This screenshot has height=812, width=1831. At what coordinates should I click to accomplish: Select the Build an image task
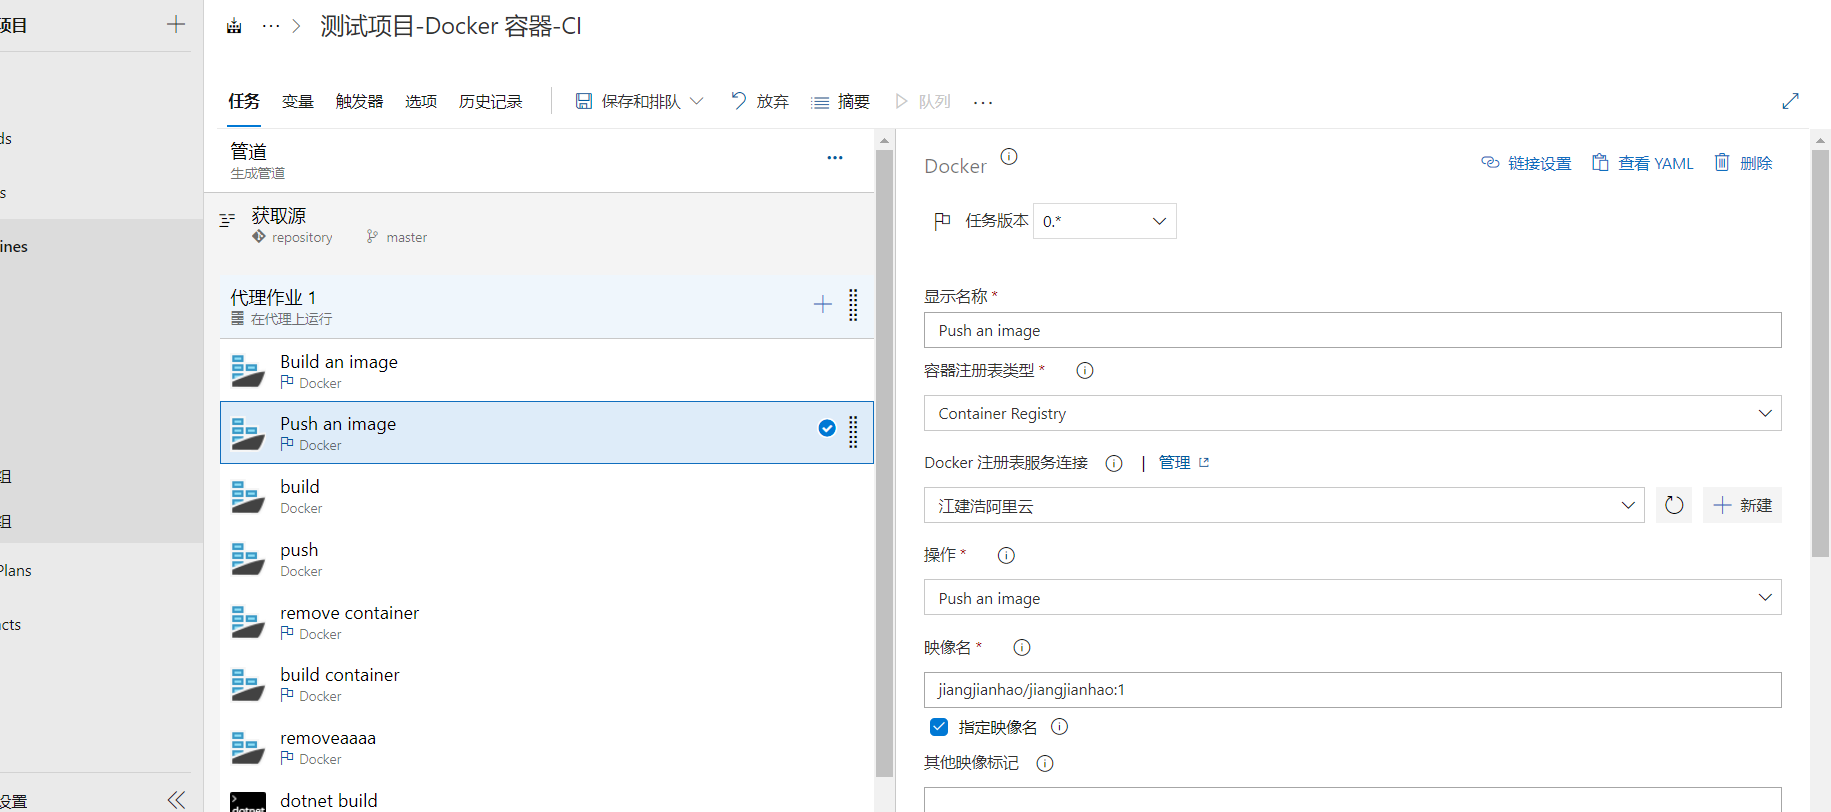point(546,370)
